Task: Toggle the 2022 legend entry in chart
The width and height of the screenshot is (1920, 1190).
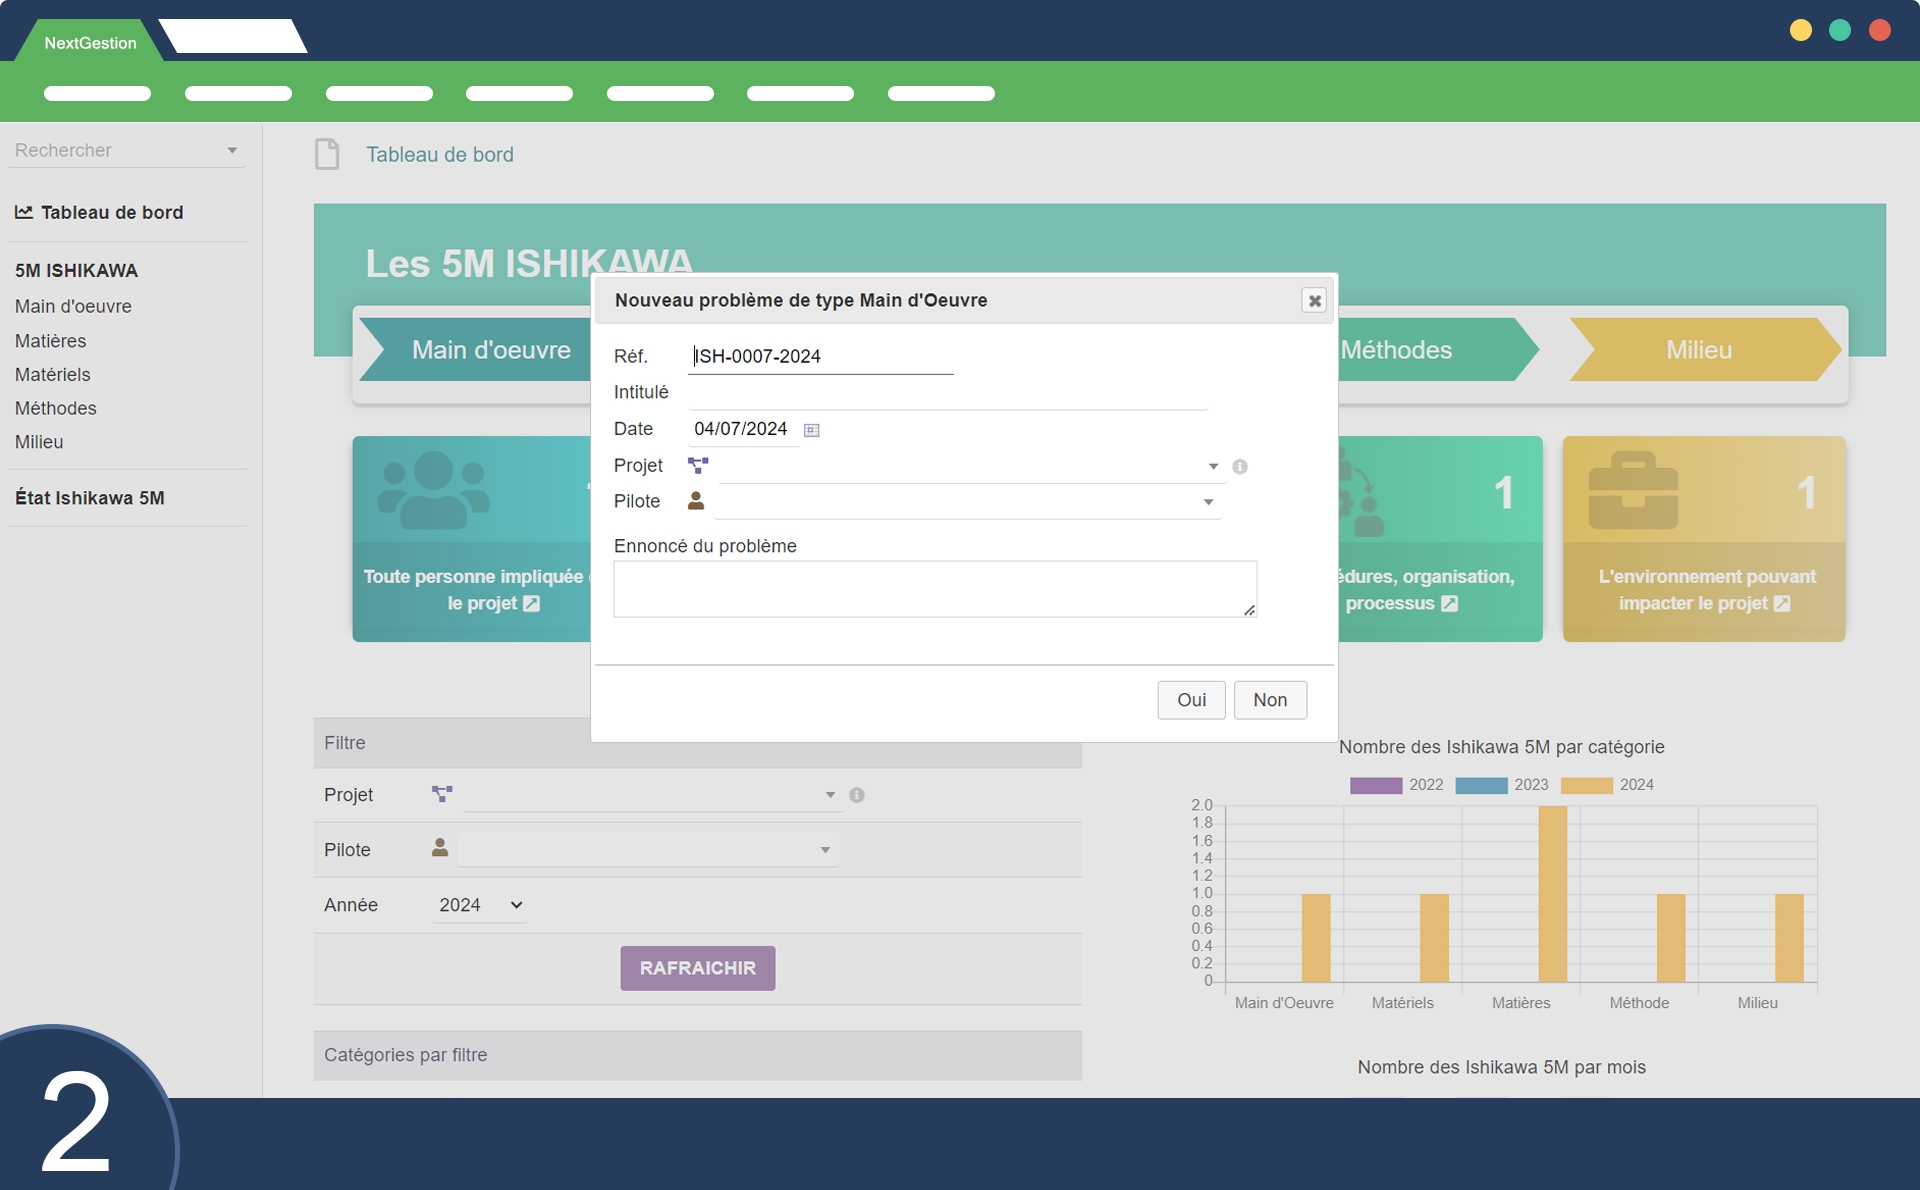Action: click(x=1376, y=785)
